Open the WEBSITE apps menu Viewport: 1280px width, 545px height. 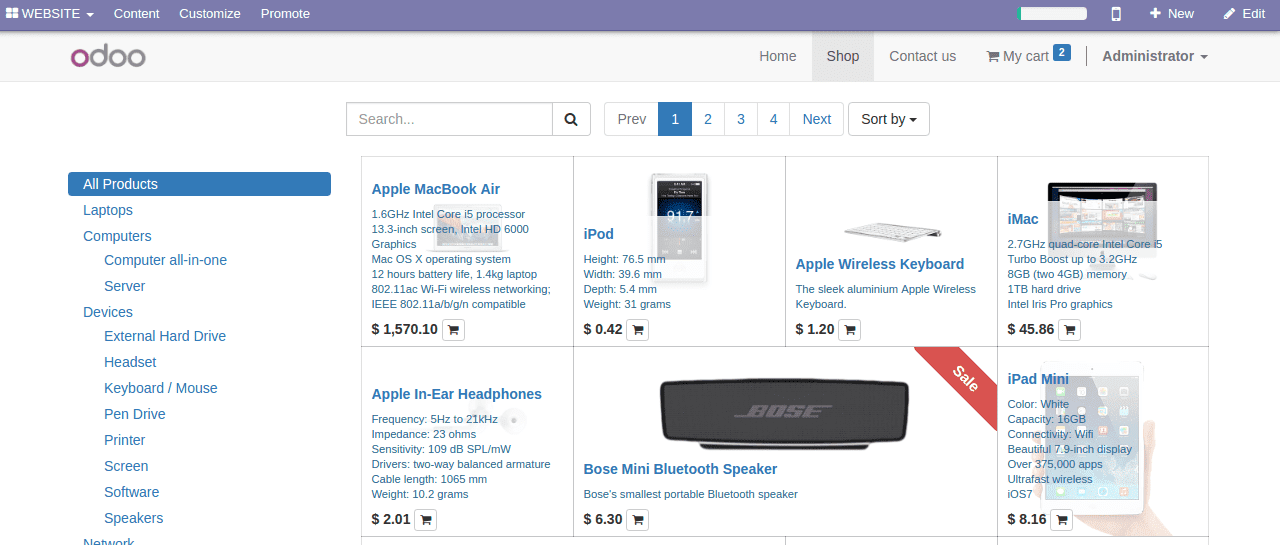tap(50, 14)
